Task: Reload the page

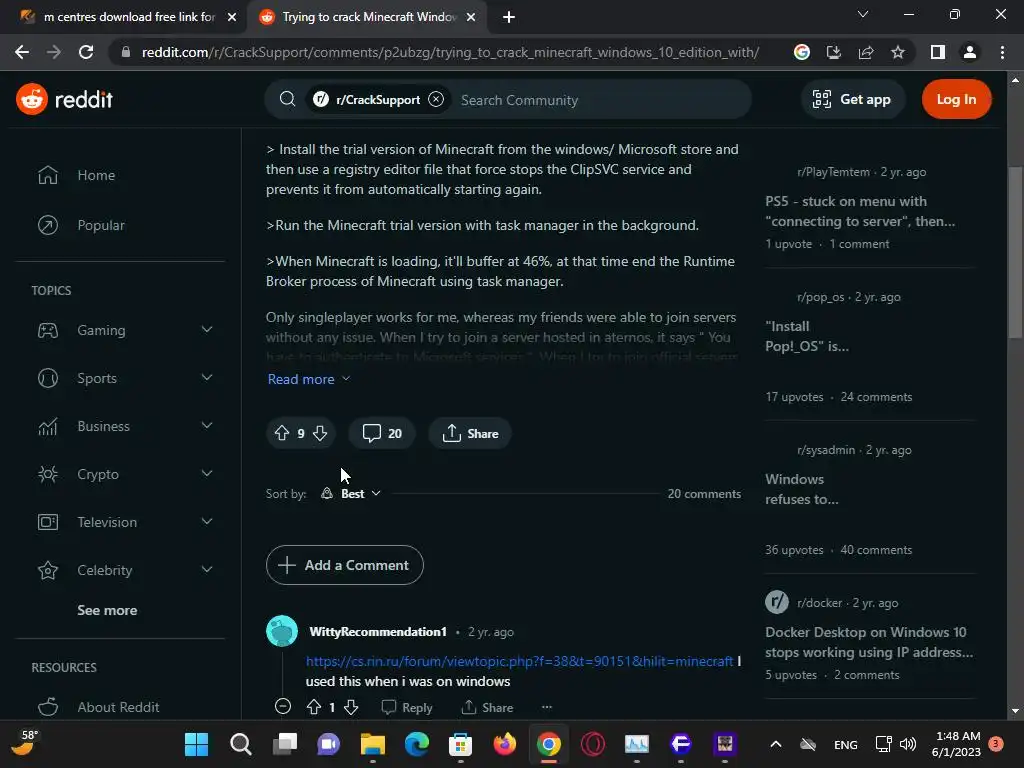Action: coord(86,52)
